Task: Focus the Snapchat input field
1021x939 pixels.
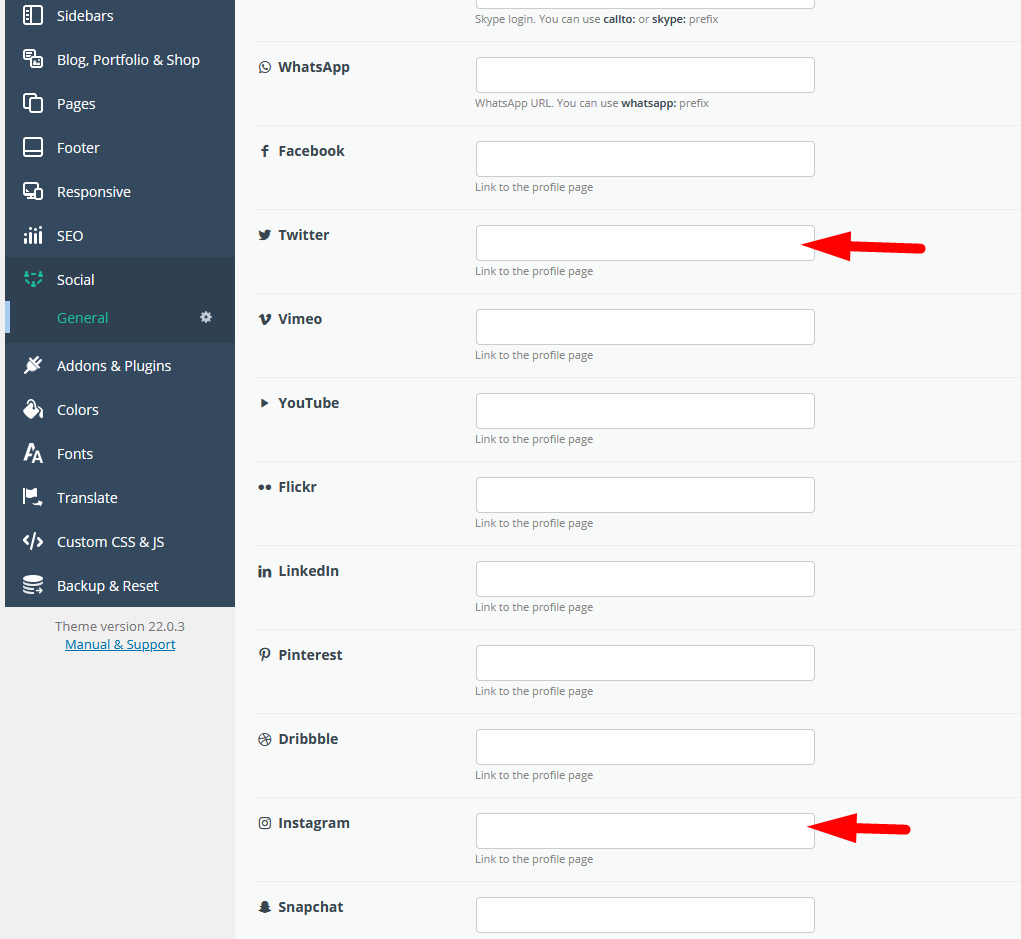Action: point(645,915)
